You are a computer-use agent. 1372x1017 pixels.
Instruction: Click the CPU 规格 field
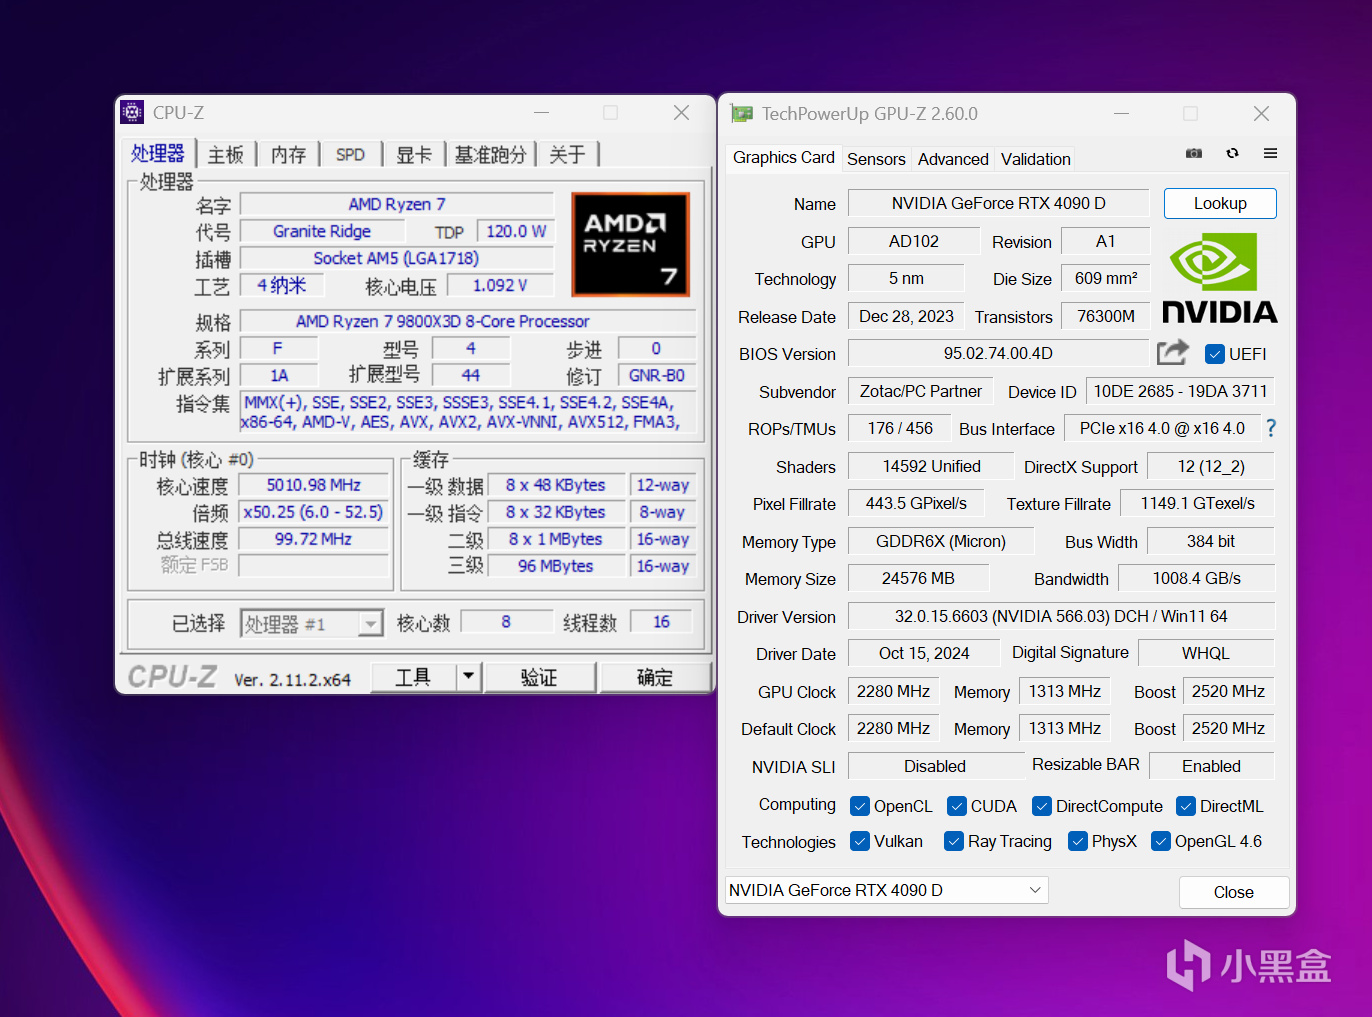(468, 321)
